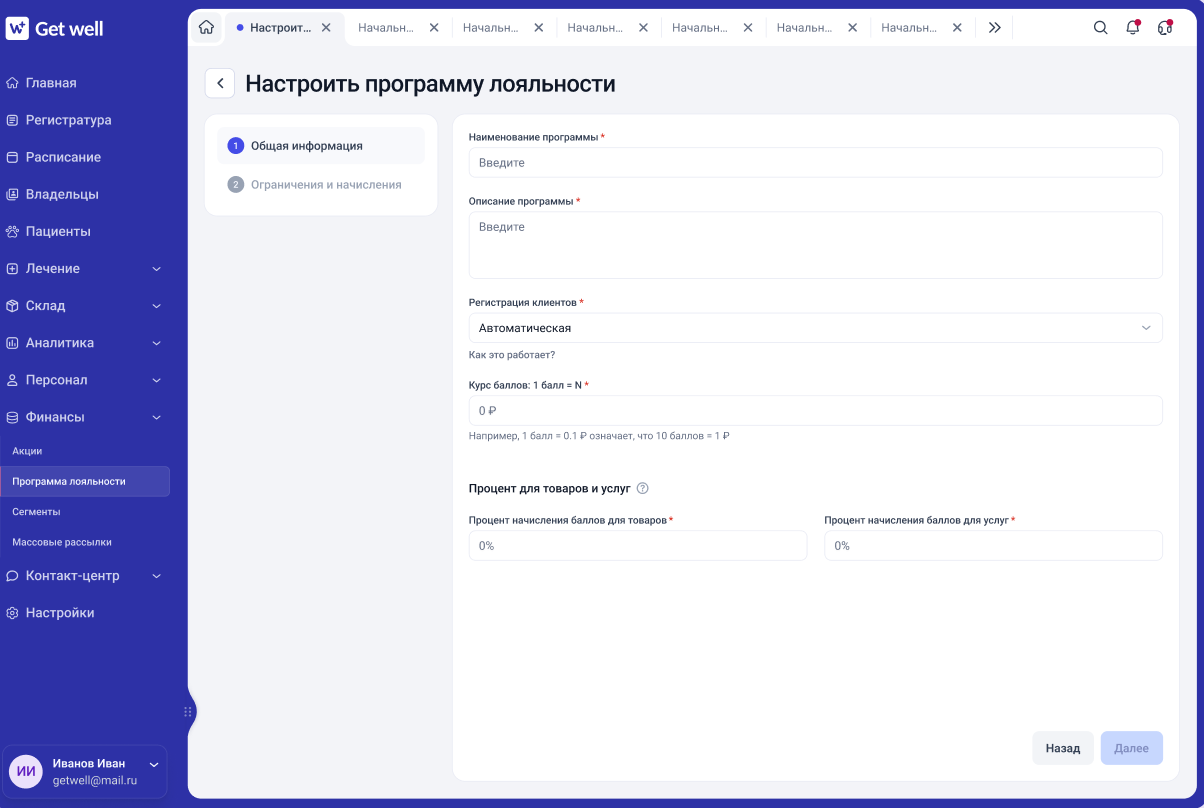Select step 1 Общая информация
Image resolution: width=1204 pixels, height=808 pixels.
tap(321, 146)
